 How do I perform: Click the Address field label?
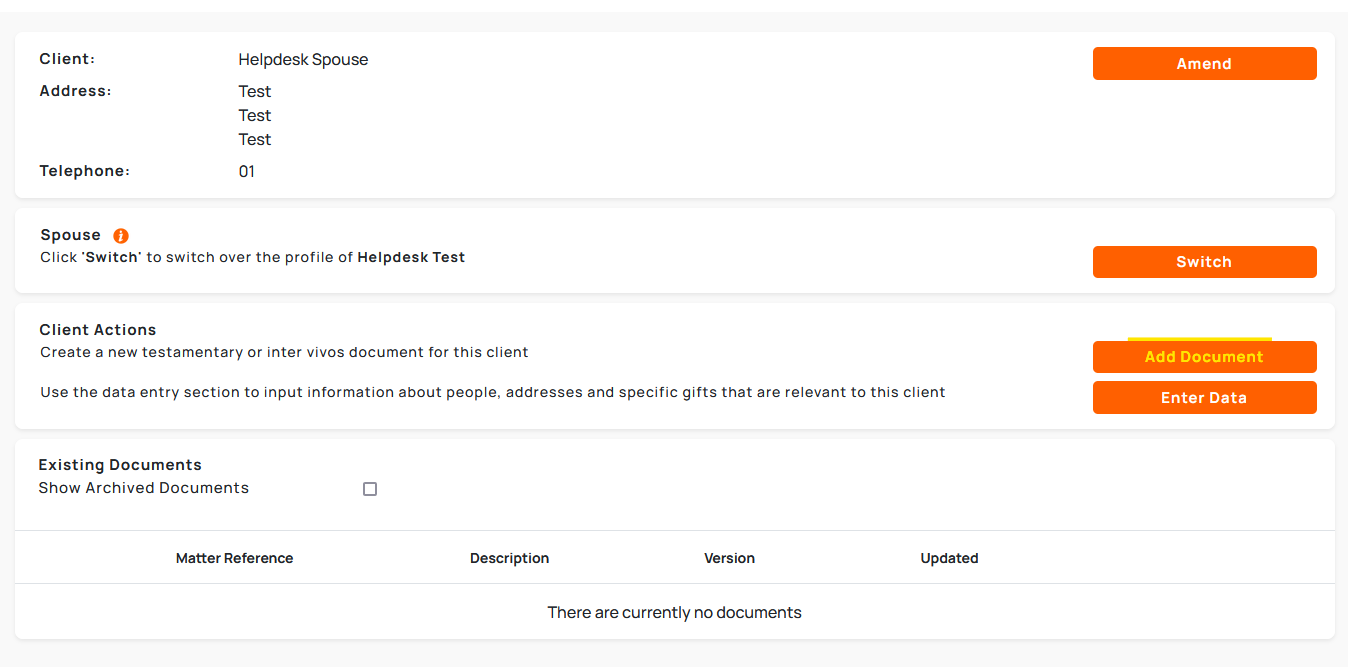pos(75,91)
